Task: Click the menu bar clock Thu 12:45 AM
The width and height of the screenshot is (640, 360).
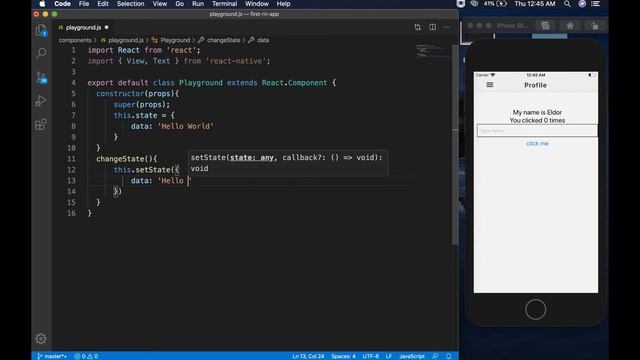Action: pos(535,4)
